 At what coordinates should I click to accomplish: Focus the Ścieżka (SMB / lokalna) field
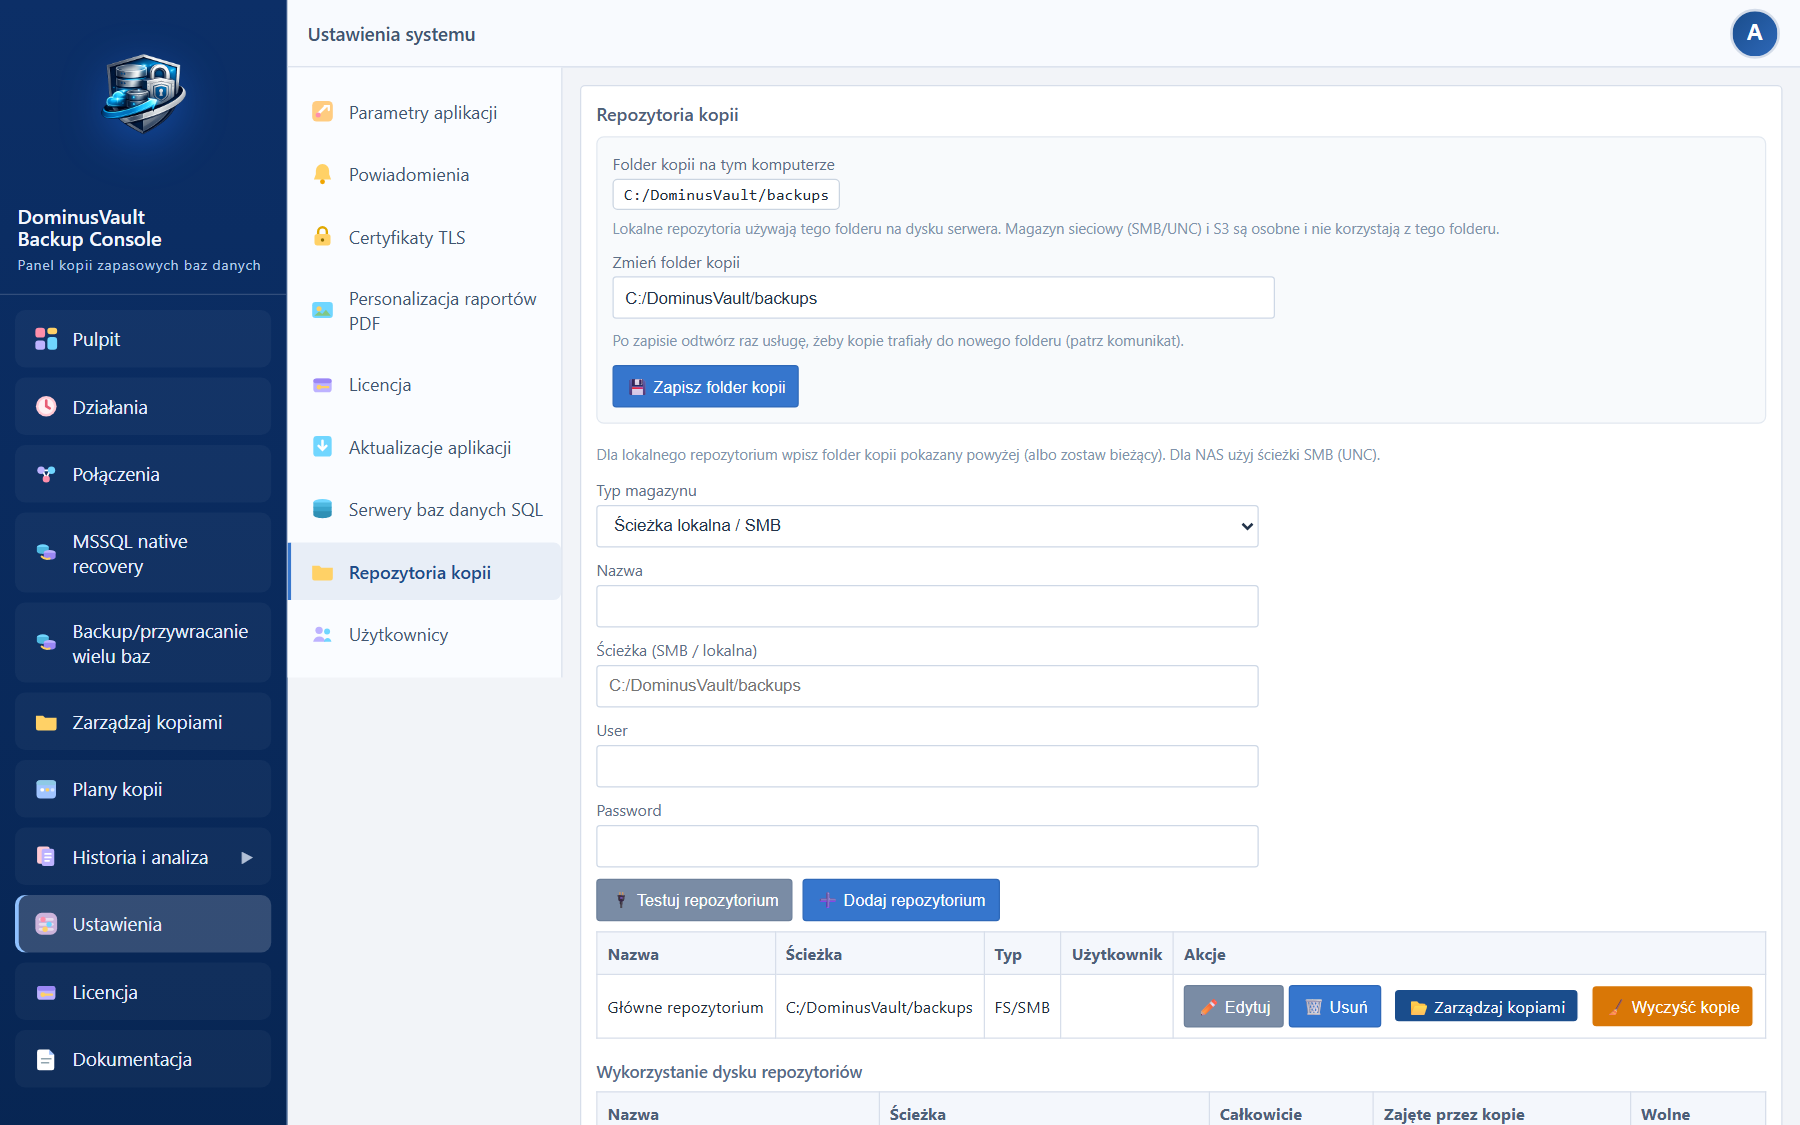pyautogui.click(x=927, y=686)
